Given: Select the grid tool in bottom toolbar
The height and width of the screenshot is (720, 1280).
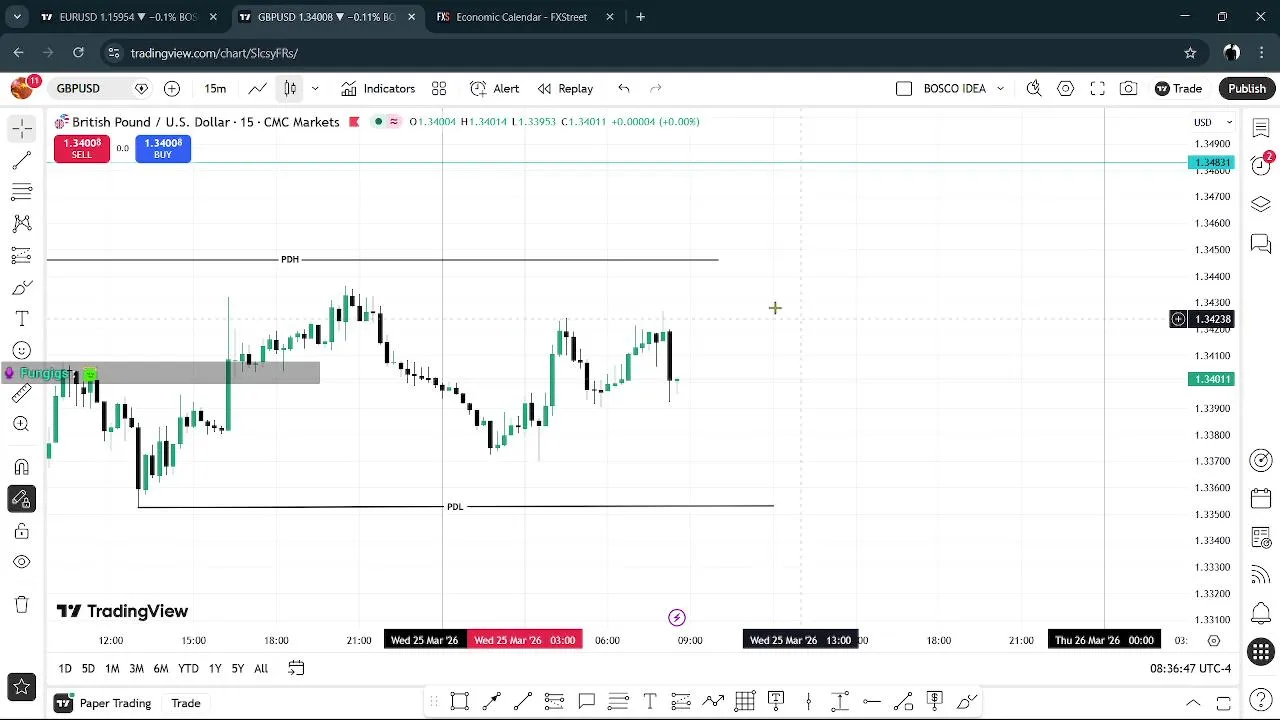Looking at the screenshot, I should (x=745, y=702).
